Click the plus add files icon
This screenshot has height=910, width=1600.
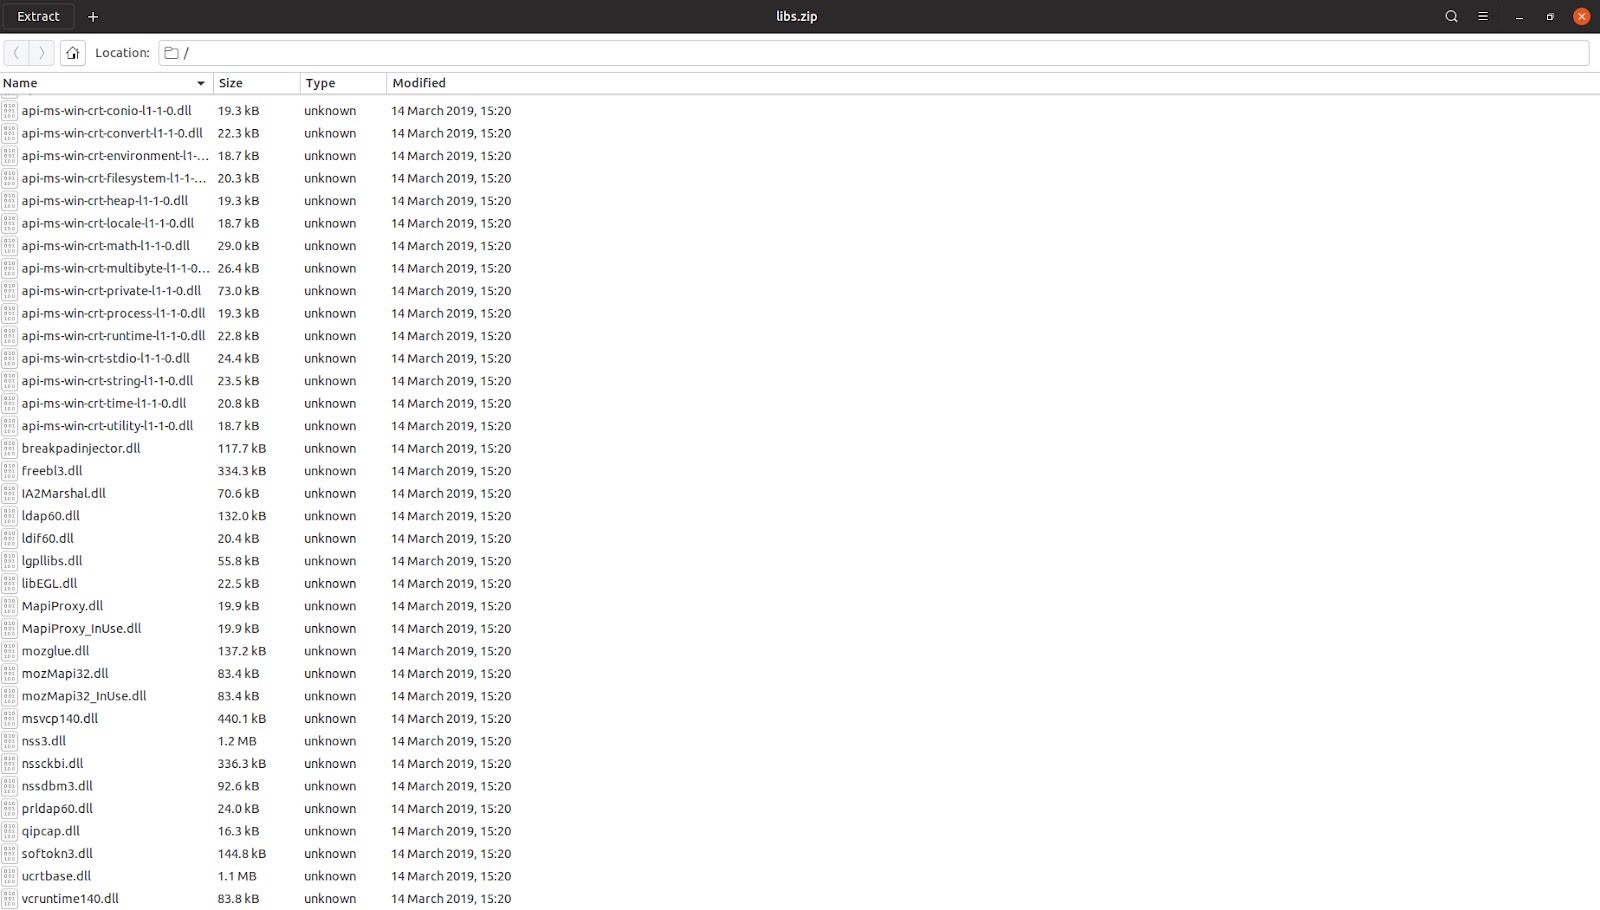click(93, 16)
